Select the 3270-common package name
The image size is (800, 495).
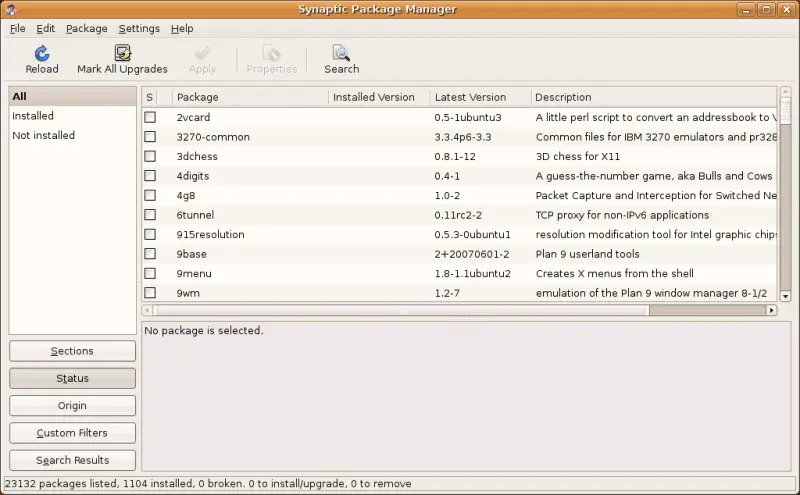point(213,137)
